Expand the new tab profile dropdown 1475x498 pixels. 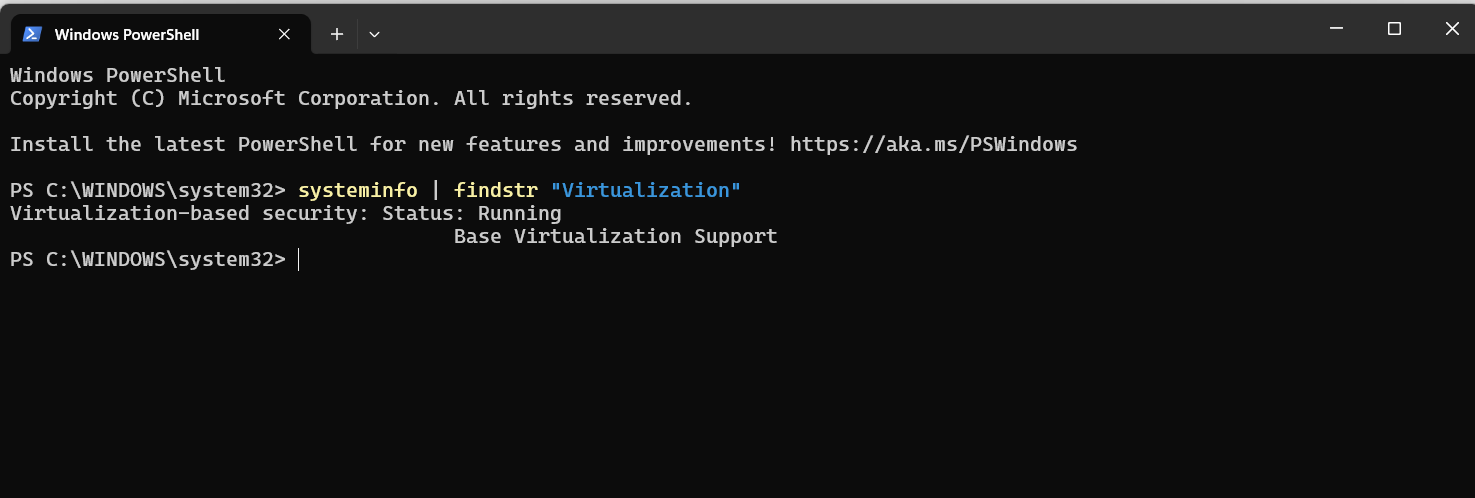(374, 34)
